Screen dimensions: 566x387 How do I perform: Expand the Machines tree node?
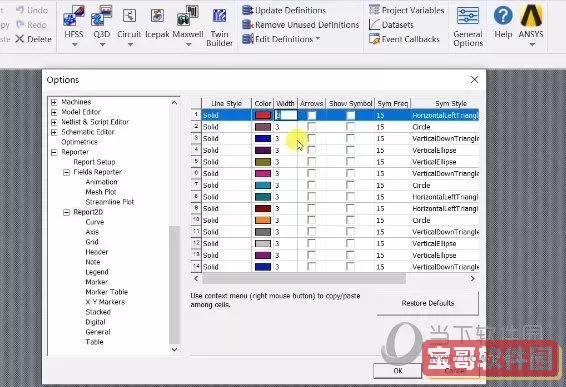54,102
